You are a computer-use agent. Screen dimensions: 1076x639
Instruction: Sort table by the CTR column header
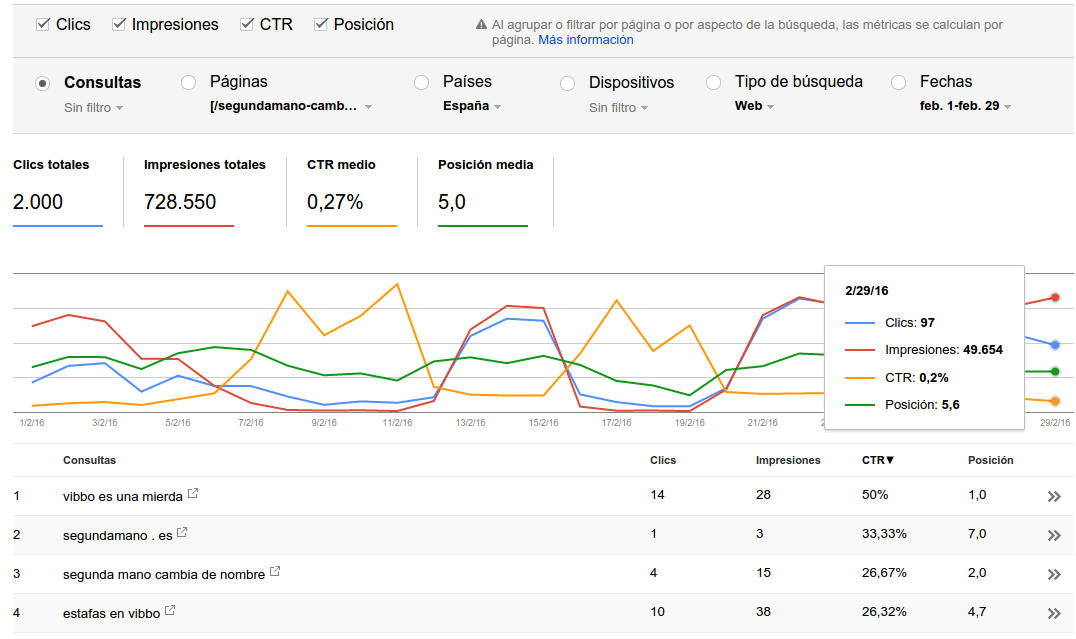878,460
